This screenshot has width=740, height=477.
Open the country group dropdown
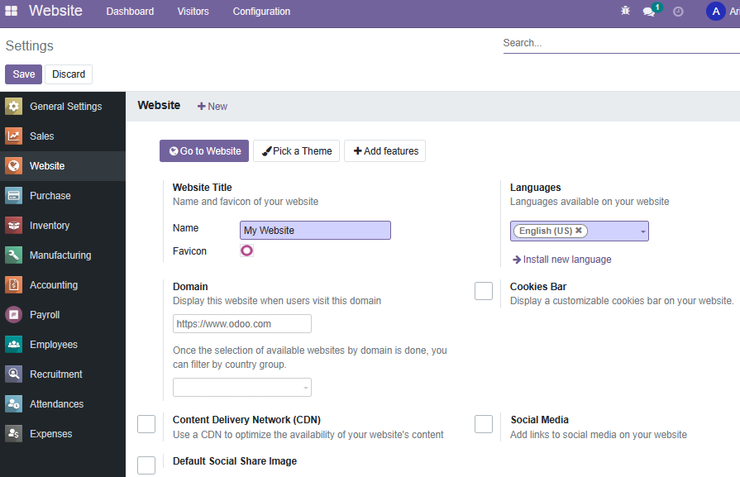click(242, 387)
